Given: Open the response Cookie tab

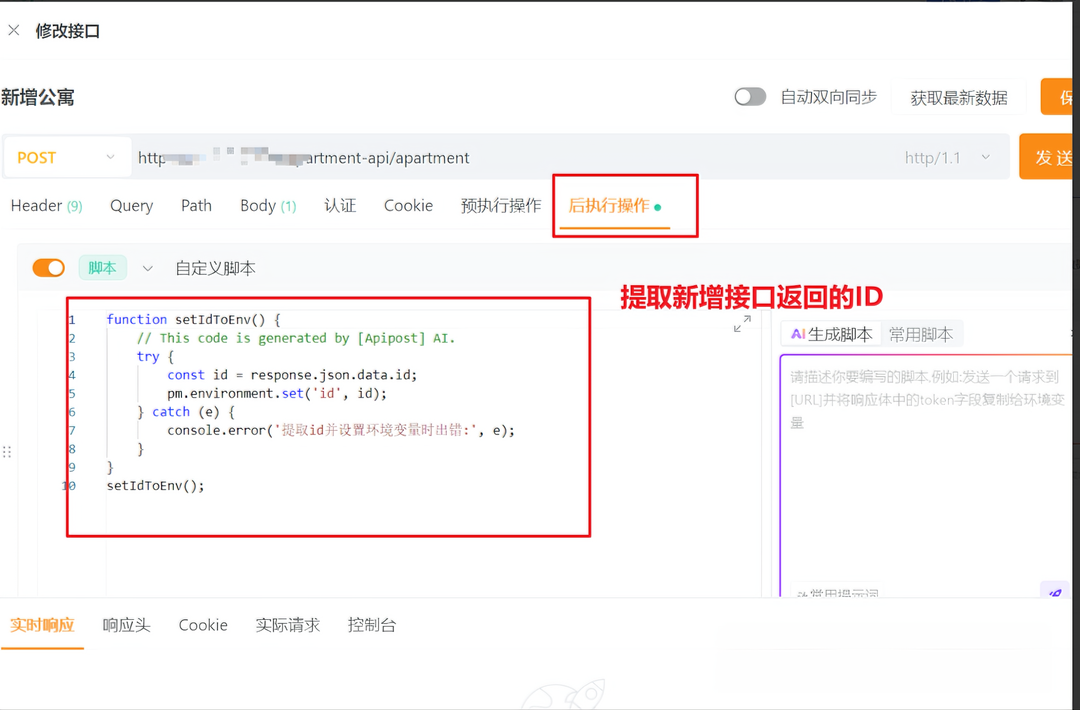Looking at the screenshot, I should pos(203,625).
